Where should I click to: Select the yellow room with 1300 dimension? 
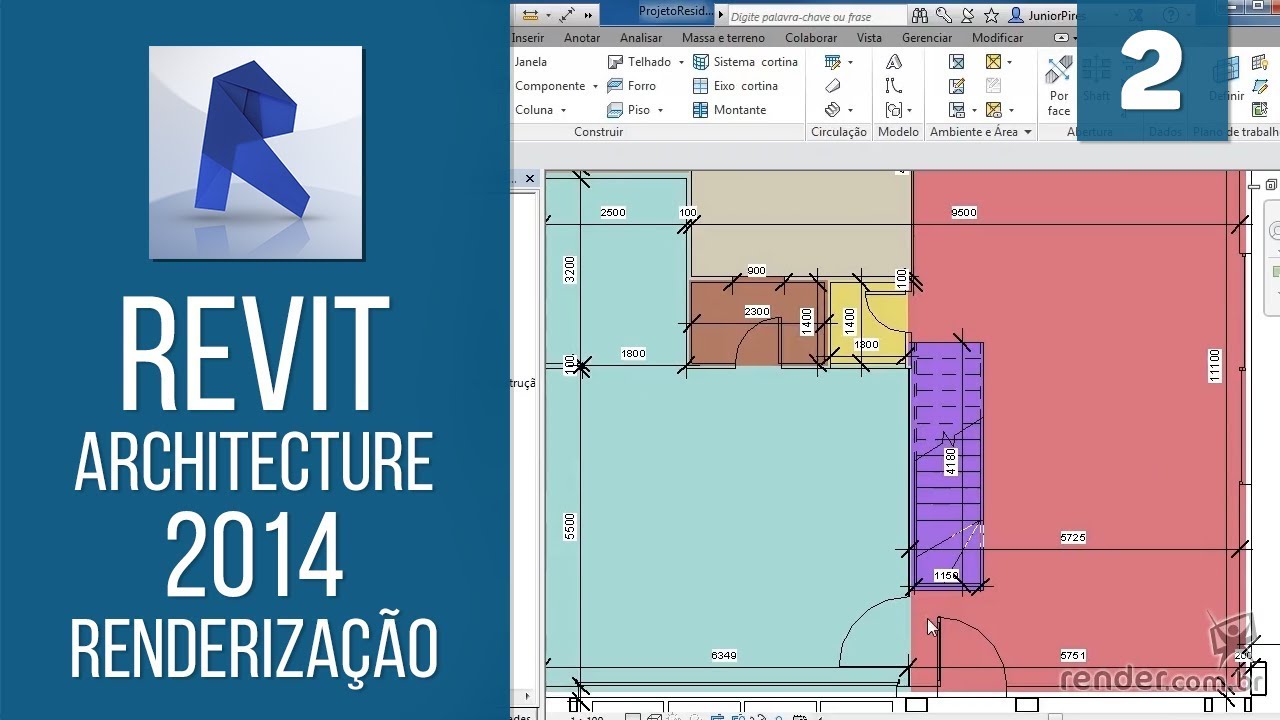pos(869,325)
